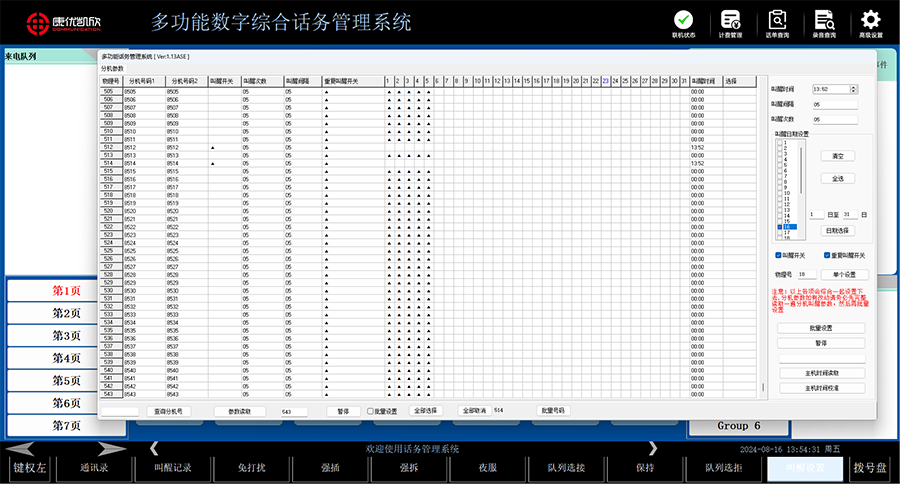Click the Group 6 button
This screenshot has width=900, height=484.
(x=739, y=426)
